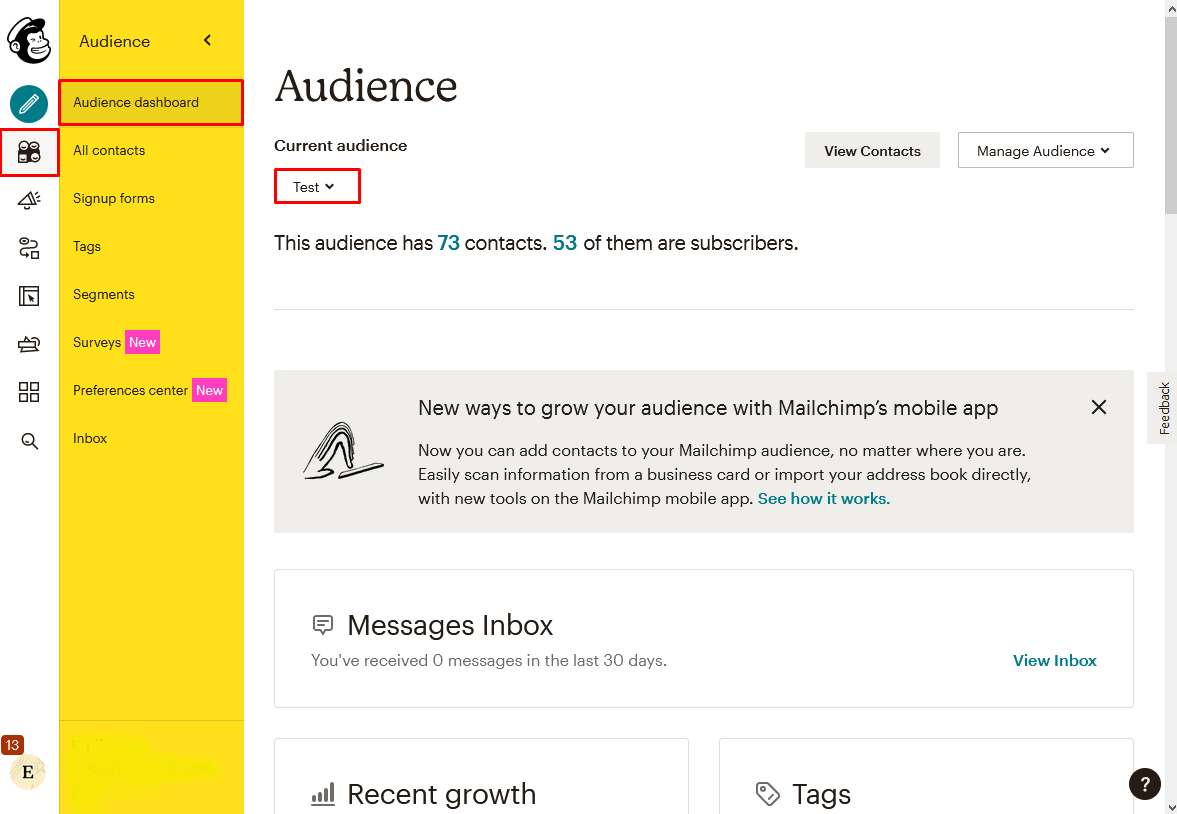Click the 53 subscribers count link
Viewport: 1177px width, 814px height.
(x=564, y=243)
